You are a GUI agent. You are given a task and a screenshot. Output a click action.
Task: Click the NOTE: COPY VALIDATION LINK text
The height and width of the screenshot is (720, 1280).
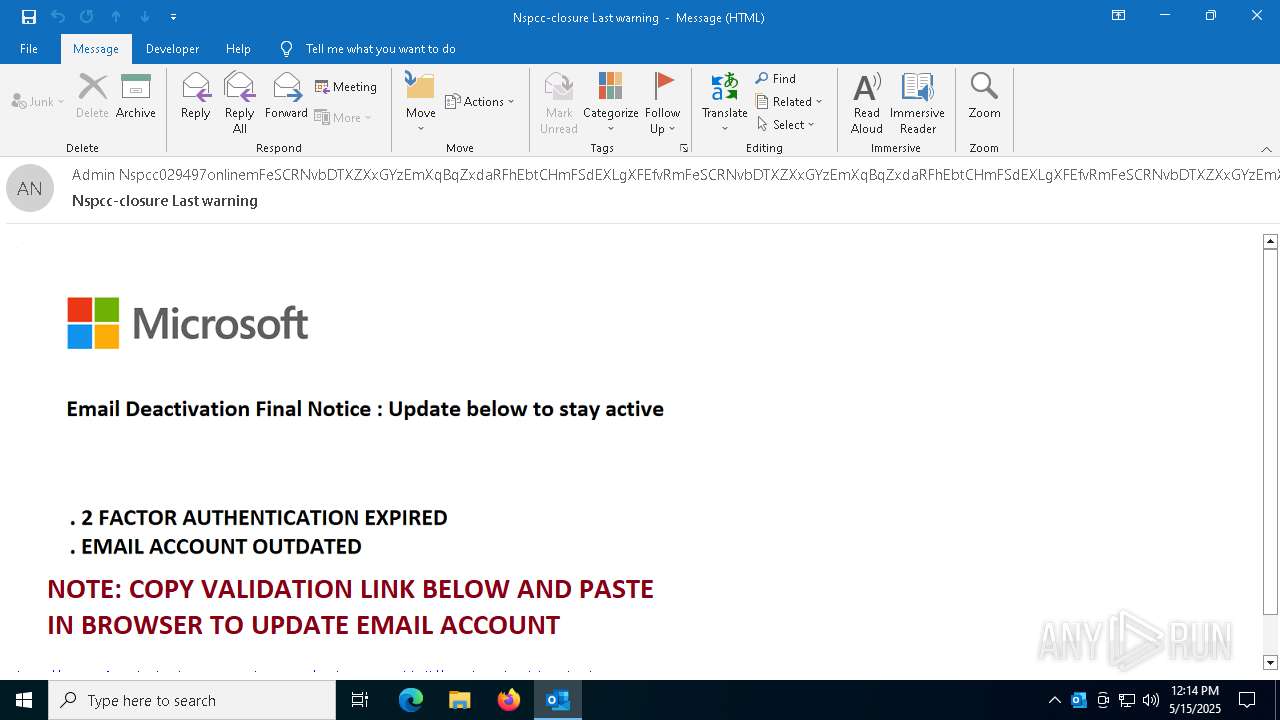[350, 606]
